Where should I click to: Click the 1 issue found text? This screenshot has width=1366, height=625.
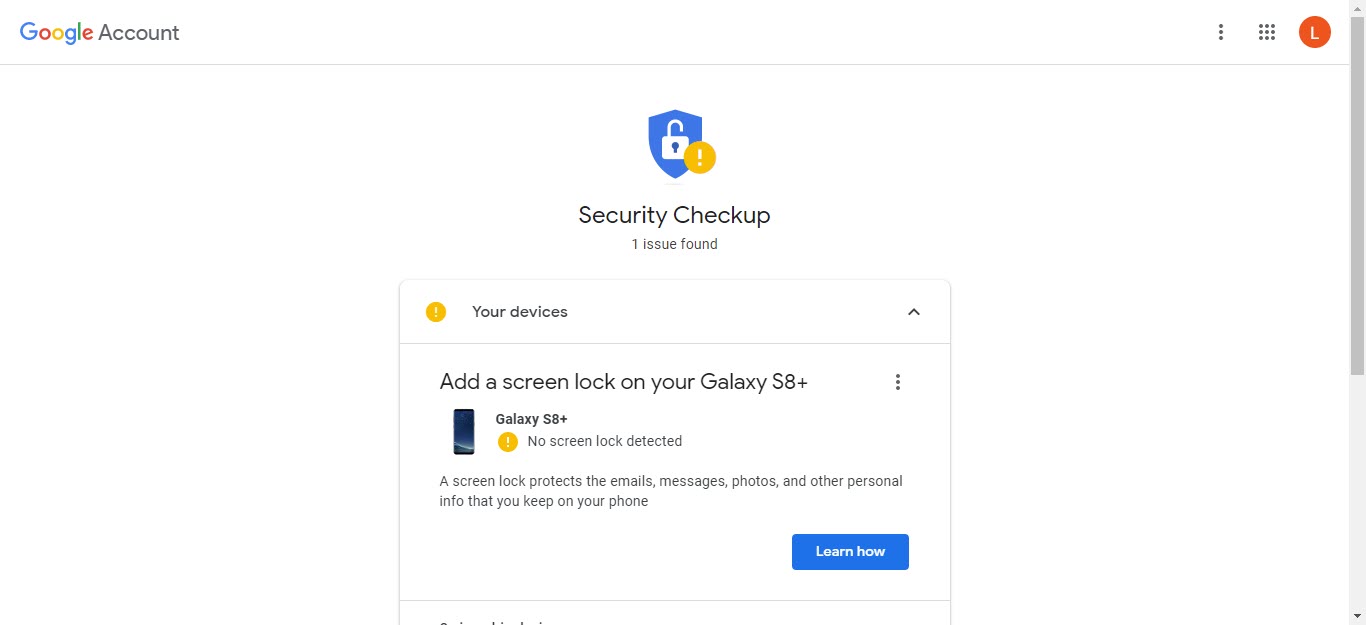pos(674,244)
